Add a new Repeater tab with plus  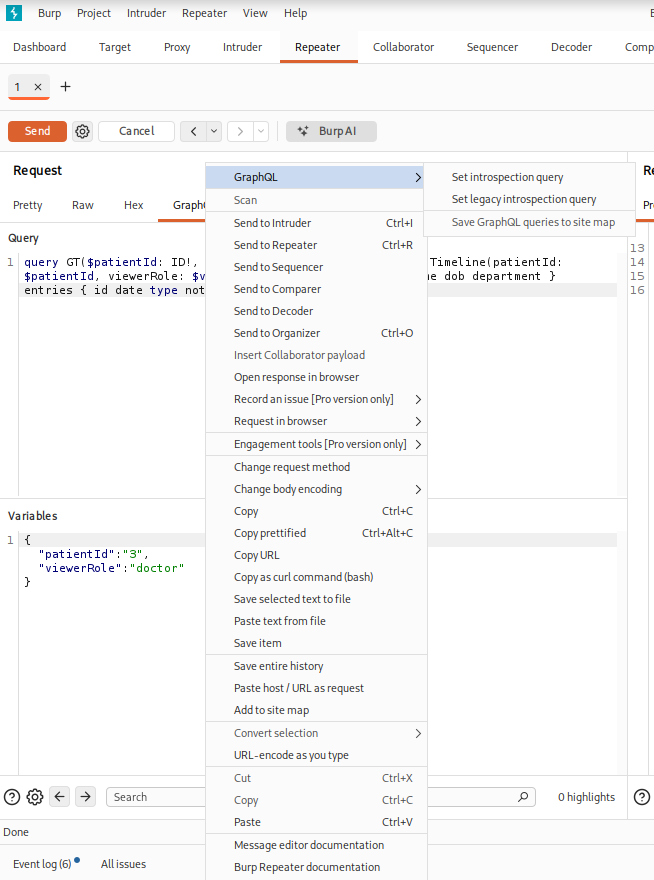coord(66,86)
